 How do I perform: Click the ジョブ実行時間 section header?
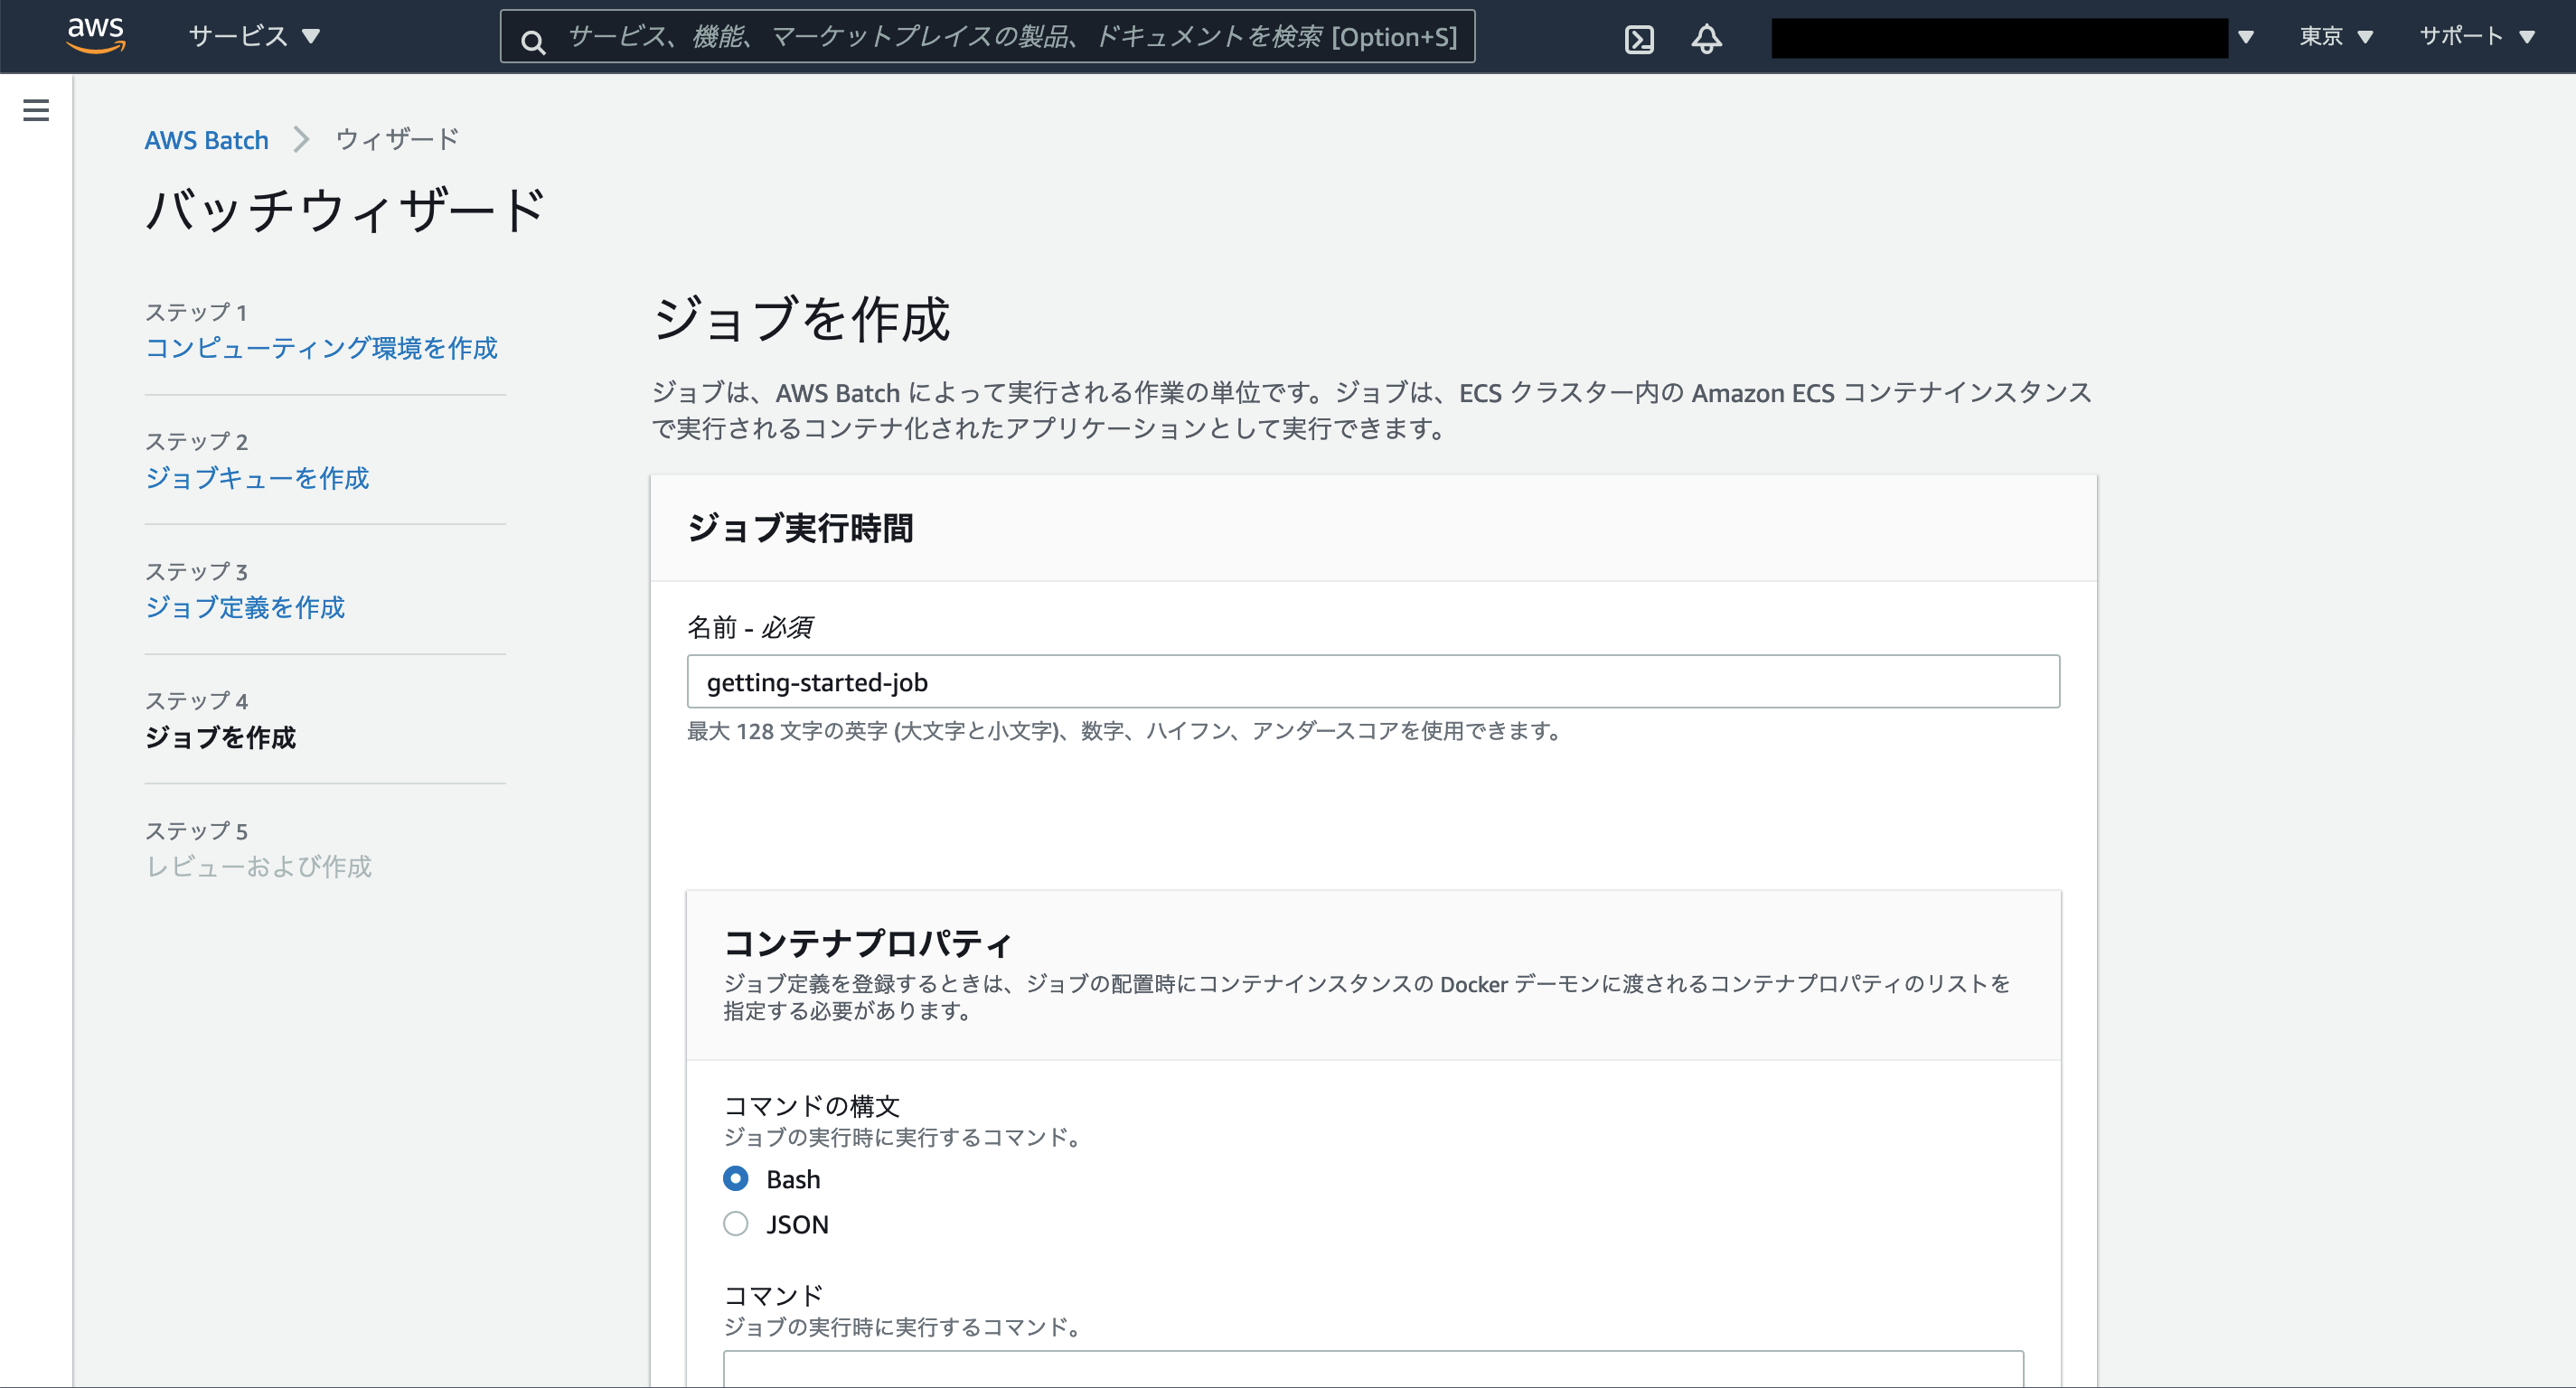pyautogui.click(x=800, y=528)
